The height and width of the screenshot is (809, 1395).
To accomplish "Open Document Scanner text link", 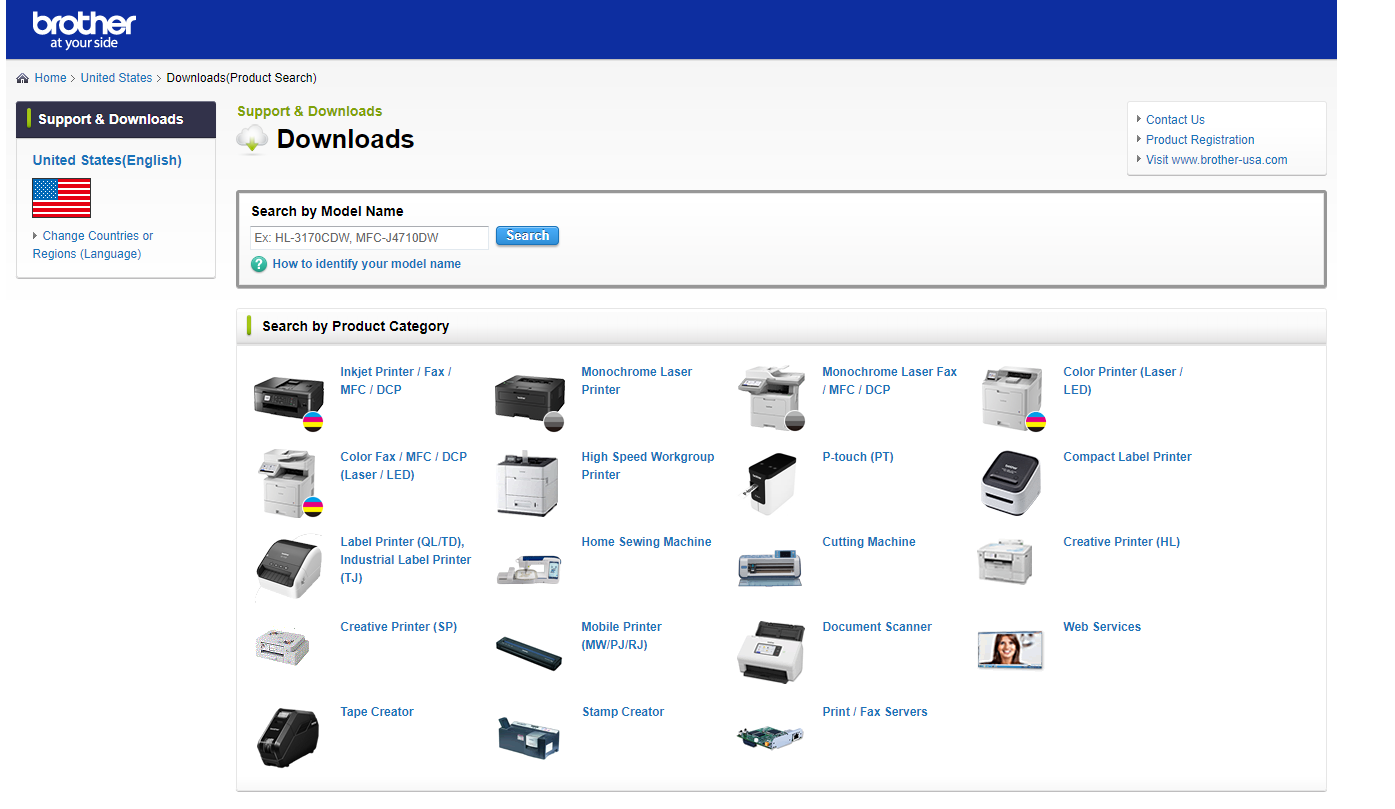I will 877,627.
